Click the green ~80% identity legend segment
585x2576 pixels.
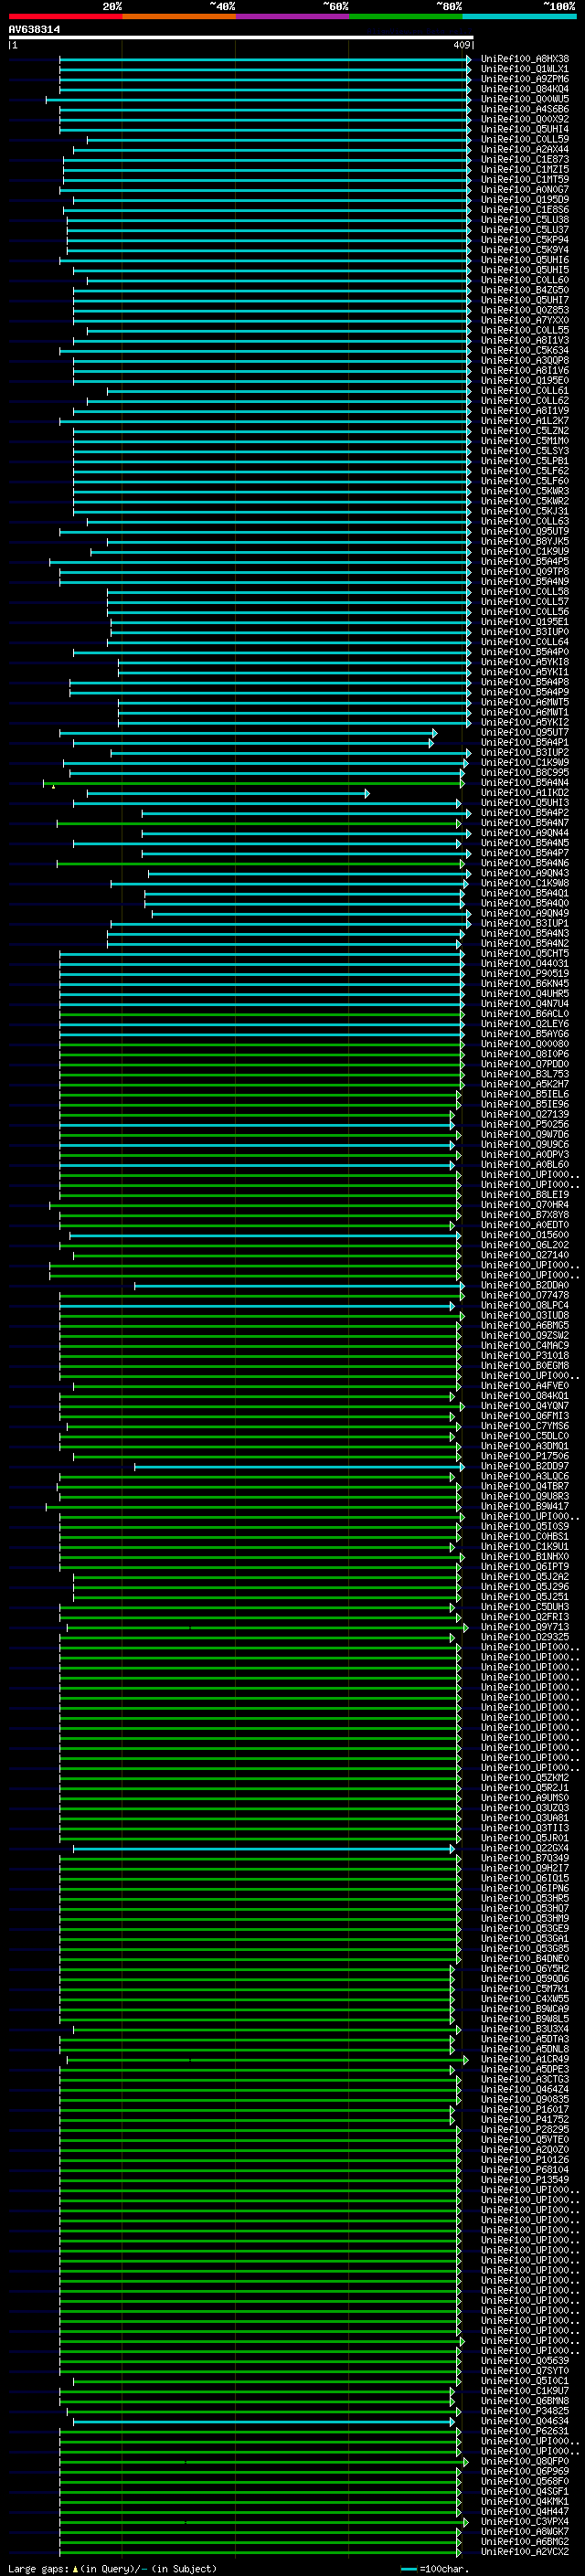point(406,16)
